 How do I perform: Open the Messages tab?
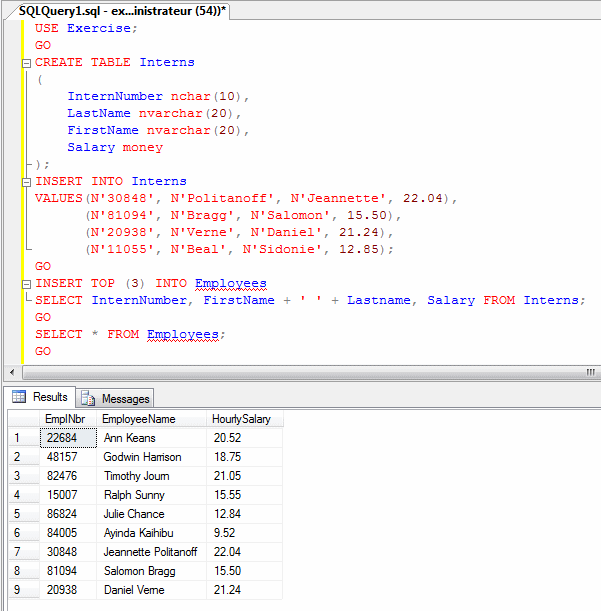pos(115,399)
